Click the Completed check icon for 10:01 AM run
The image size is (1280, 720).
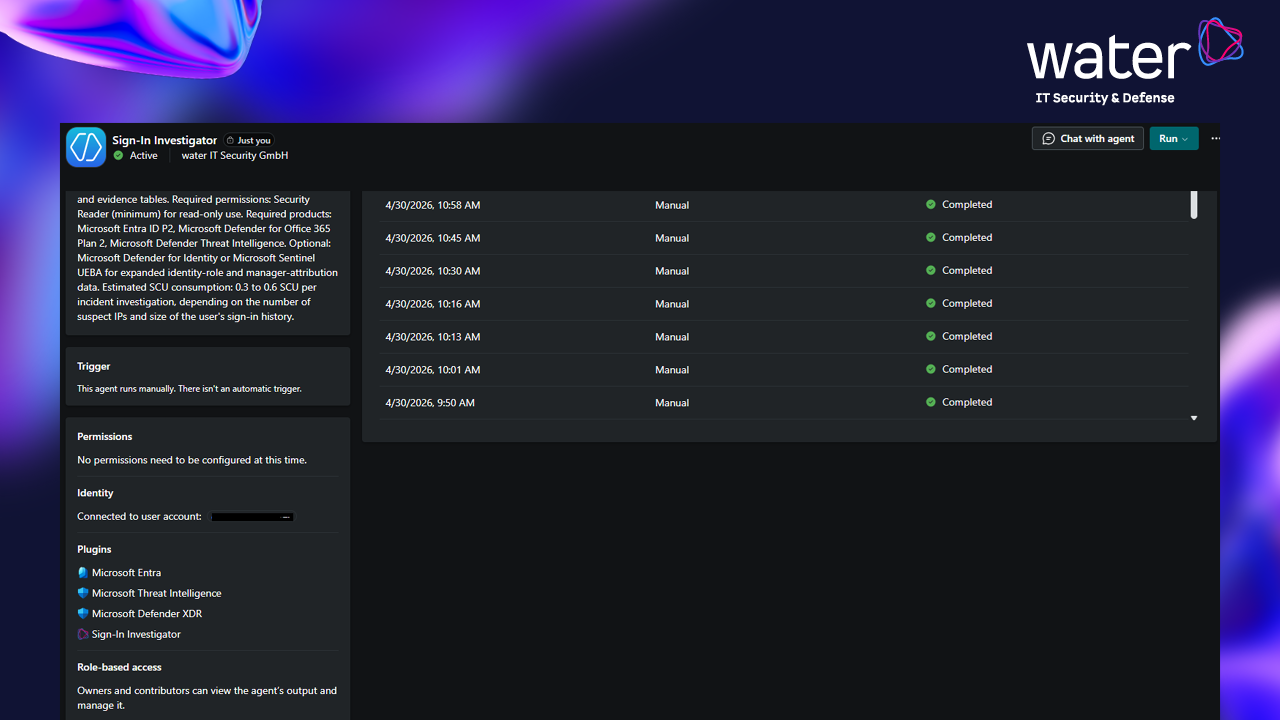click(x=931, y=369)
